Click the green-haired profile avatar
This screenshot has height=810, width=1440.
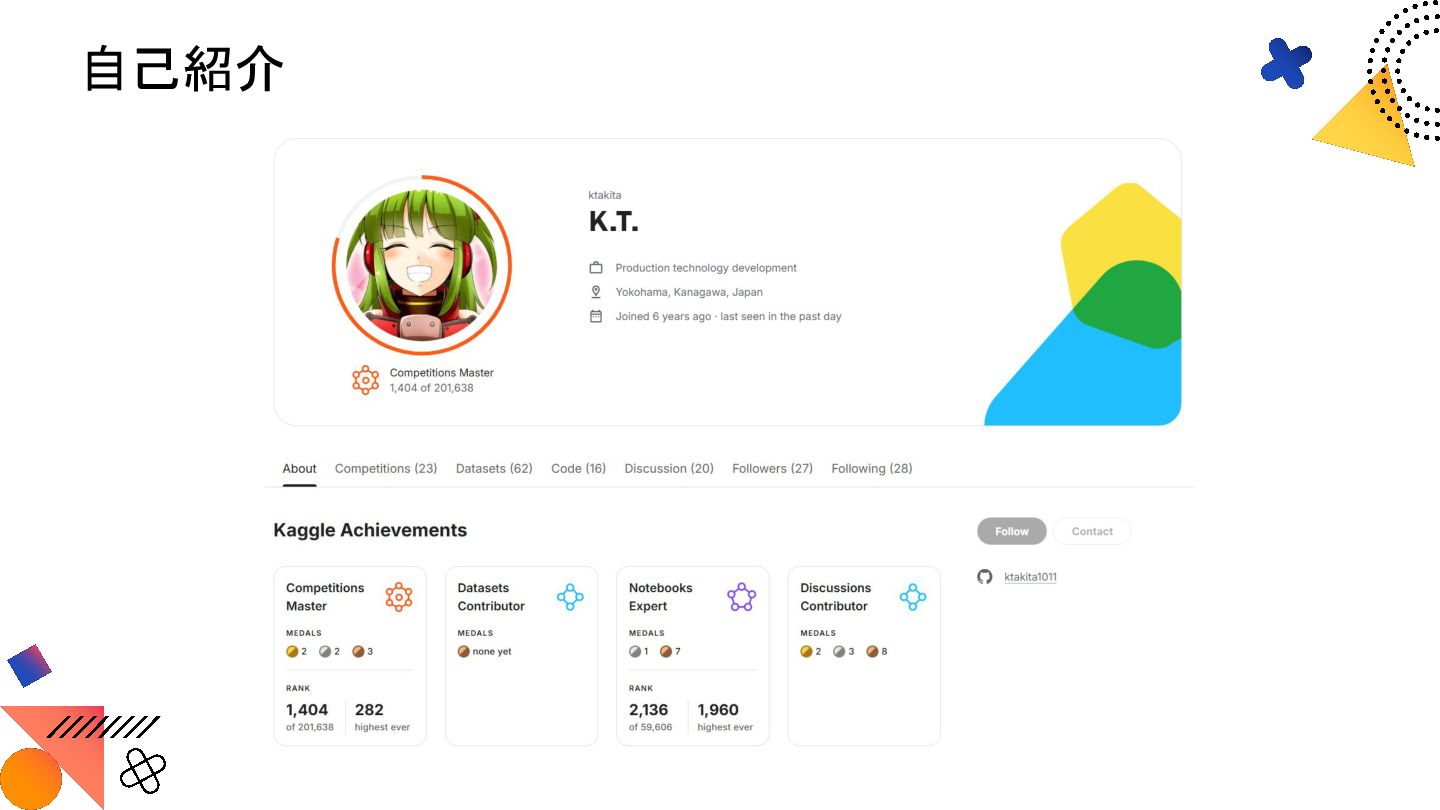421,265
